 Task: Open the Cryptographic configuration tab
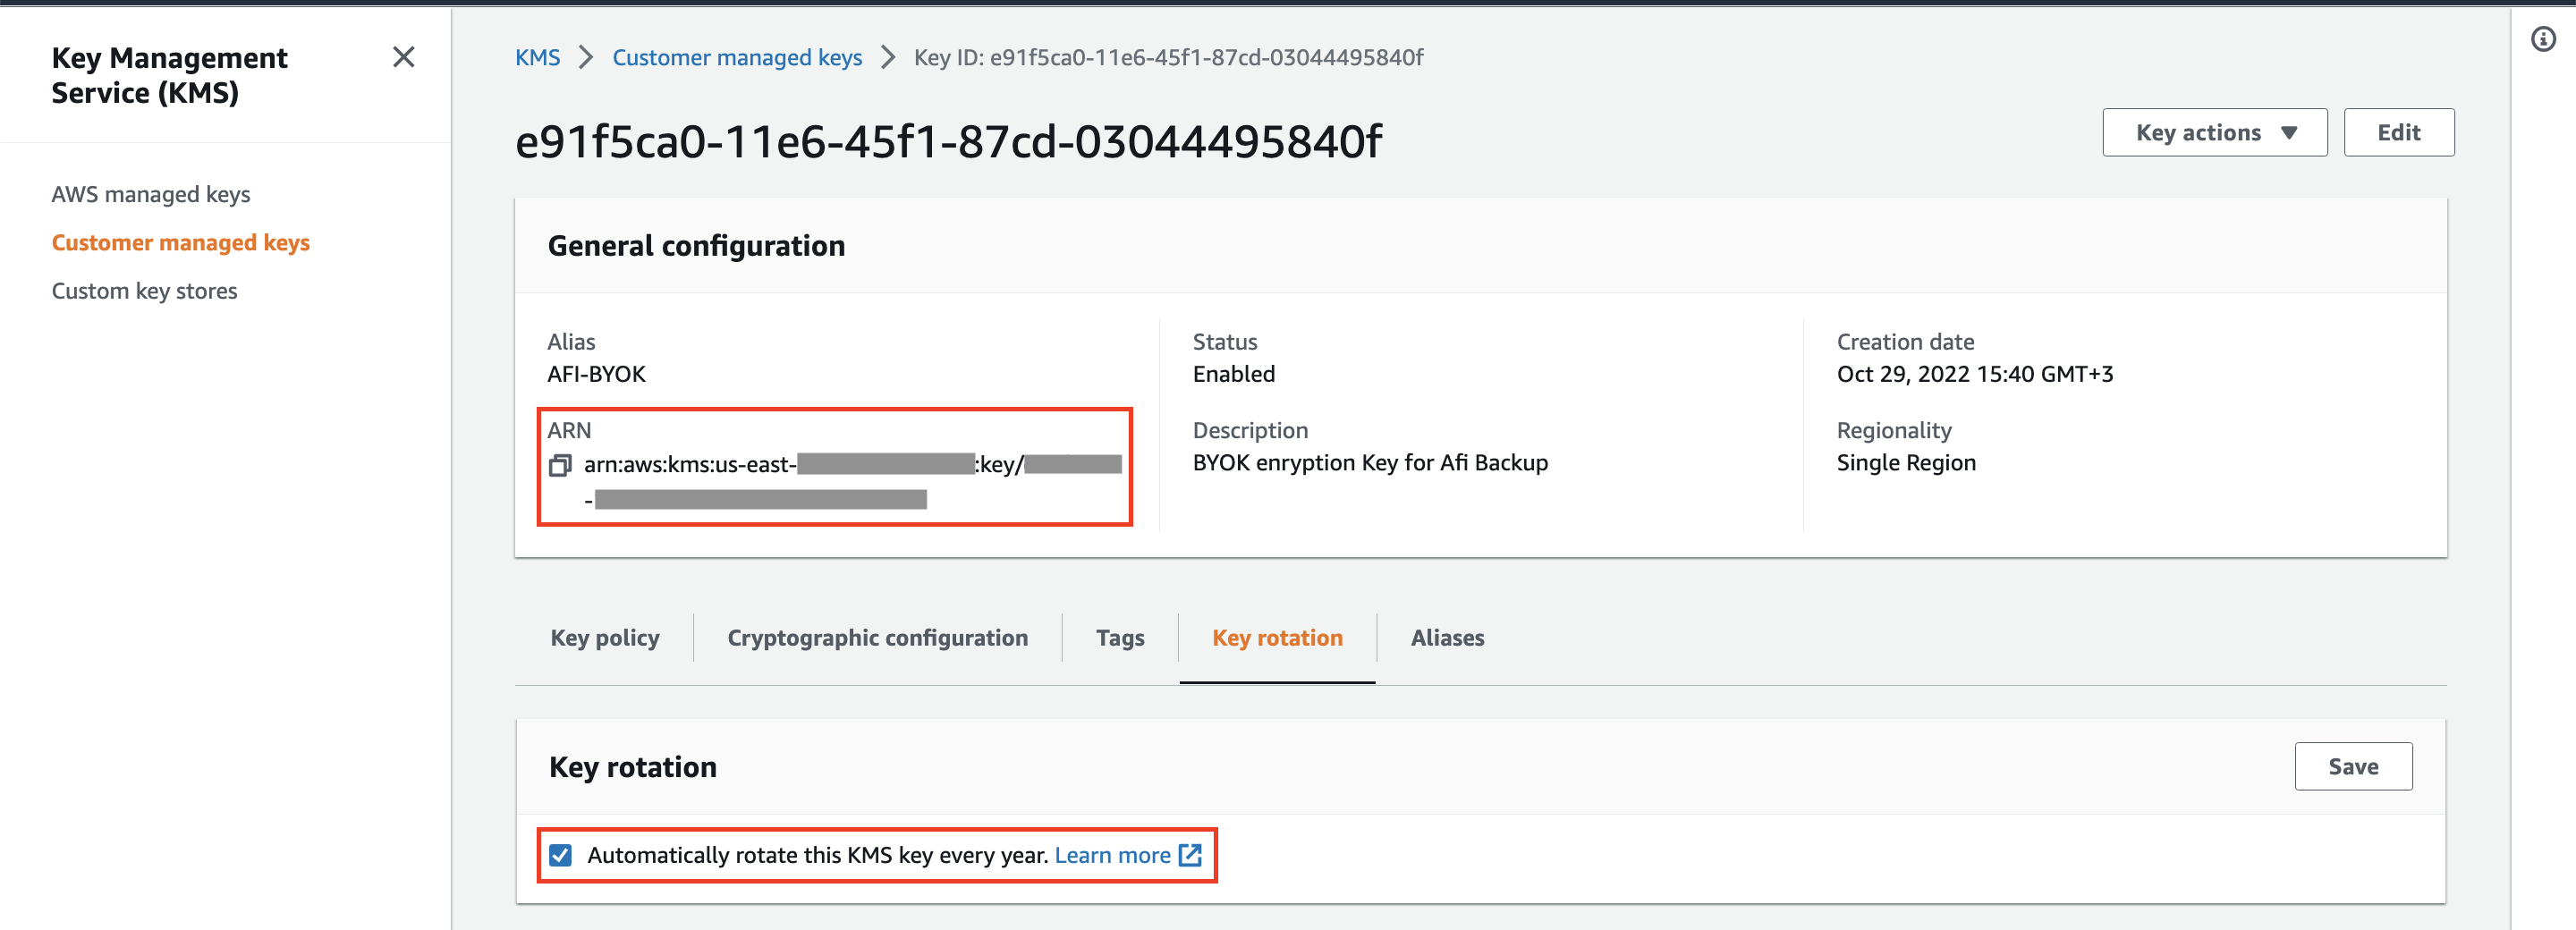(x=877, y=638)
